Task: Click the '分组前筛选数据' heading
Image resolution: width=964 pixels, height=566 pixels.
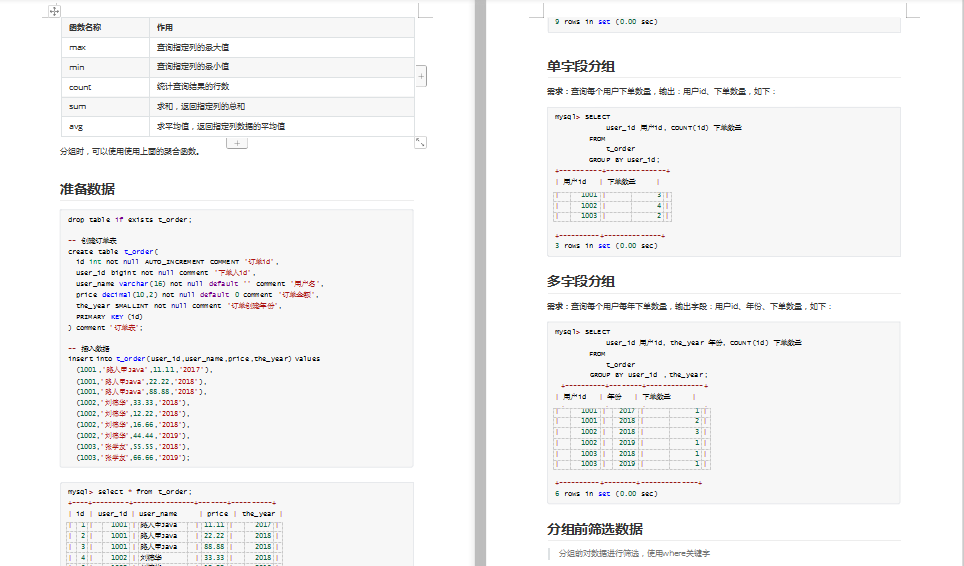Action: pos(595,529)
